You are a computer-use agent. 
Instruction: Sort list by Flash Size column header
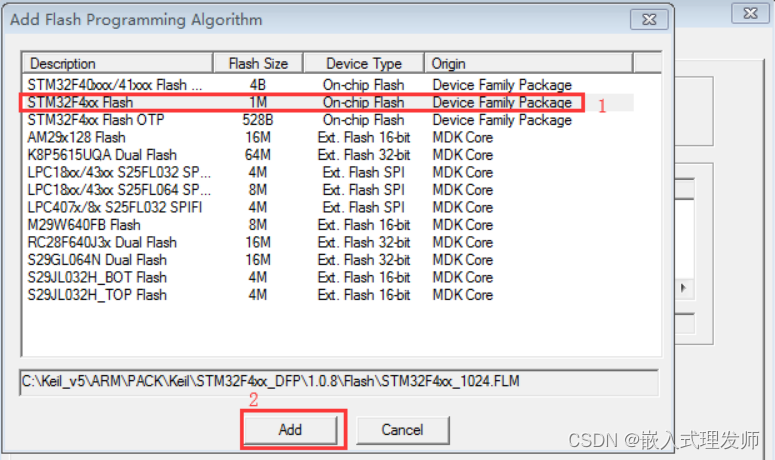click(x=258, y=63)
